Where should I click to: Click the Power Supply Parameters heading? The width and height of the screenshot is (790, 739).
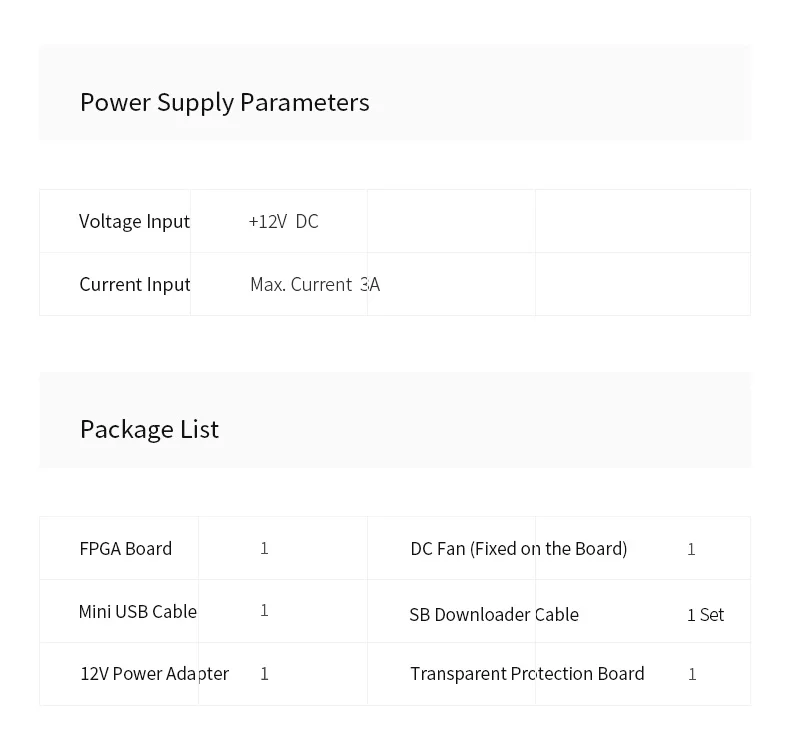click(x=224, y=102)
